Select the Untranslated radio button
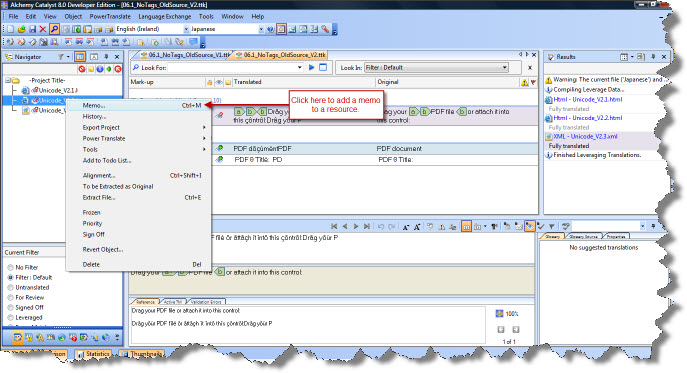The width and height of the screenshot is (687, 373). (x=10, y=288)
